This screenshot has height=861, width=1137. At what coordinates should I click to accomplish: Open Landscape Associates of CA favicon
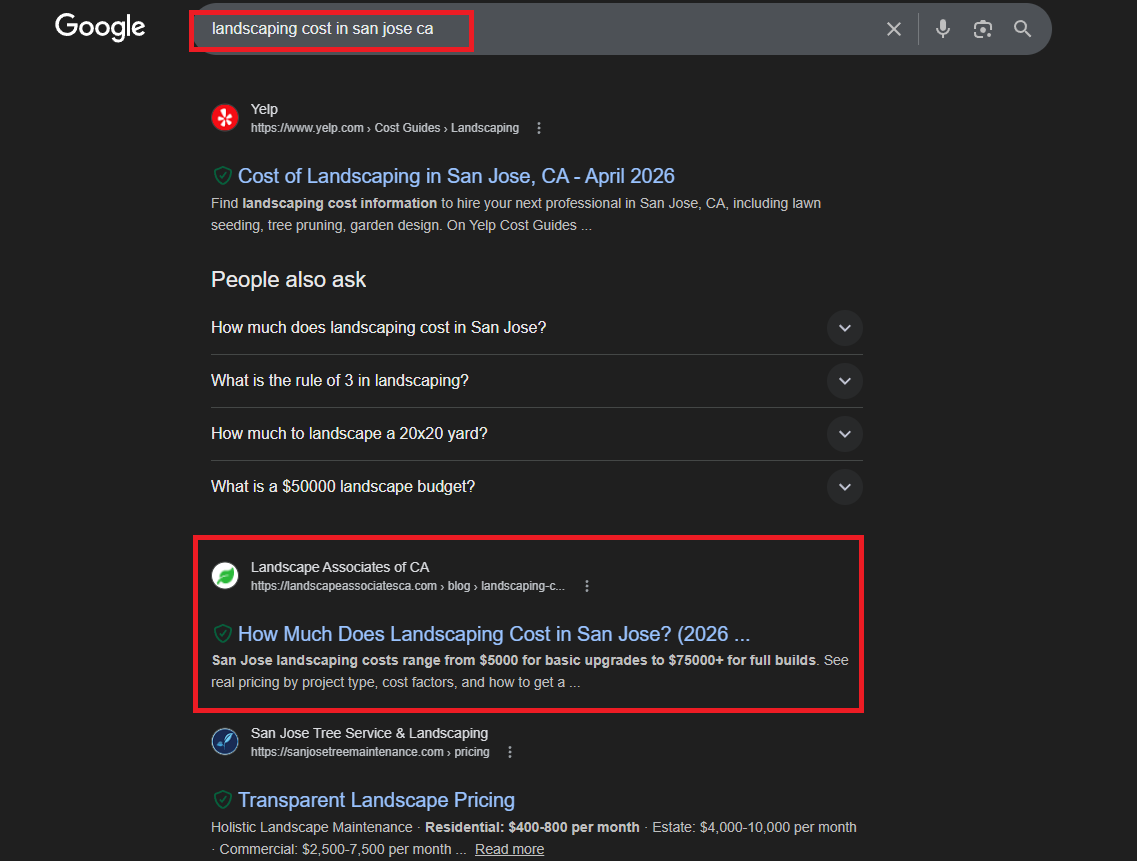pyautogui.click(x=225, y=576)
